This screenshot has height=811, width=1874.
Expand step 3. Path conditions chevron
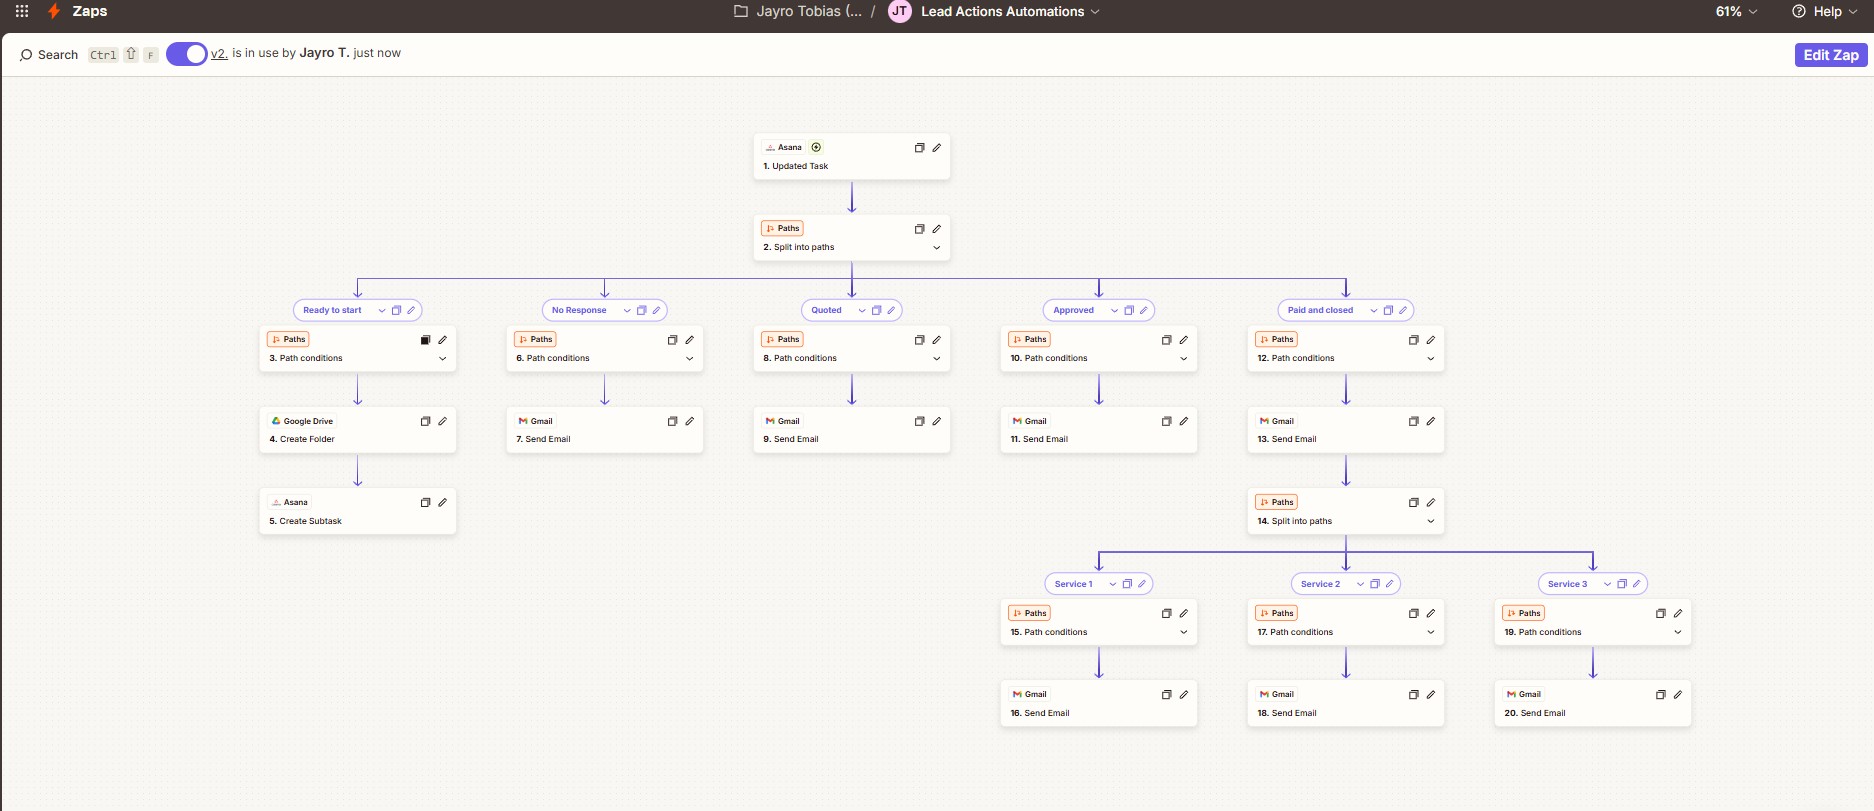coord(443,359)
